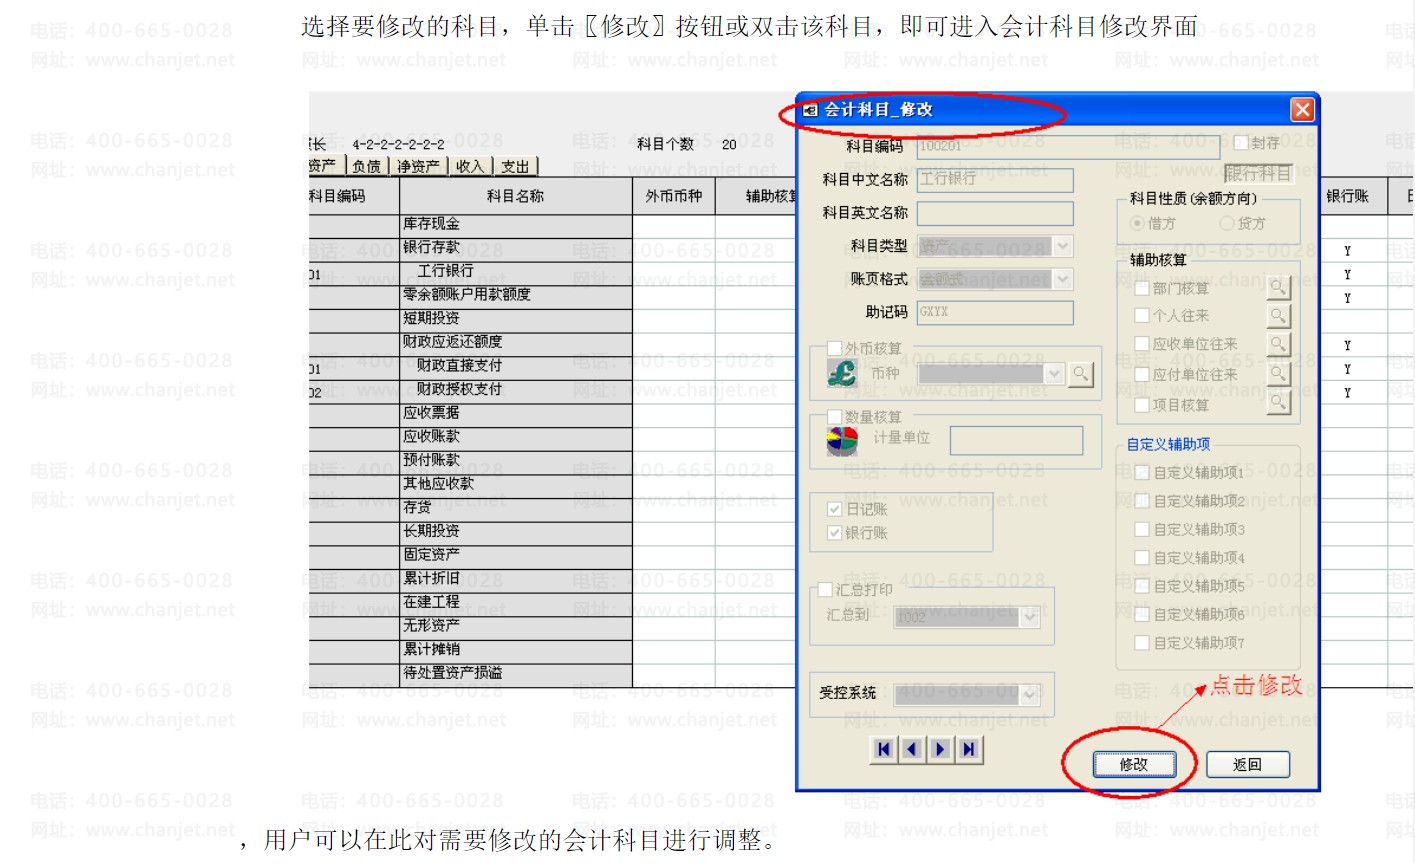
Task: Switch to the 收入 tab
Action: click(x=470, y=166)
